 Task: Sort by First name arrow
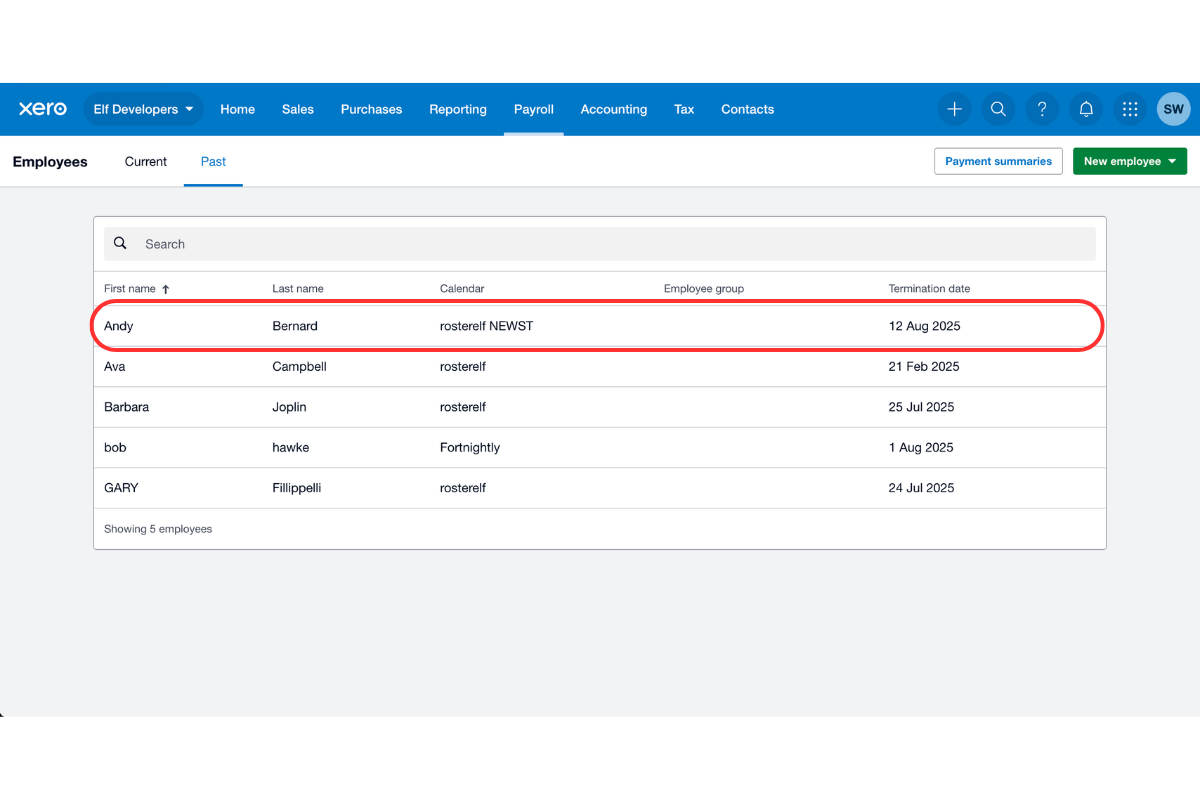(166, 289)
